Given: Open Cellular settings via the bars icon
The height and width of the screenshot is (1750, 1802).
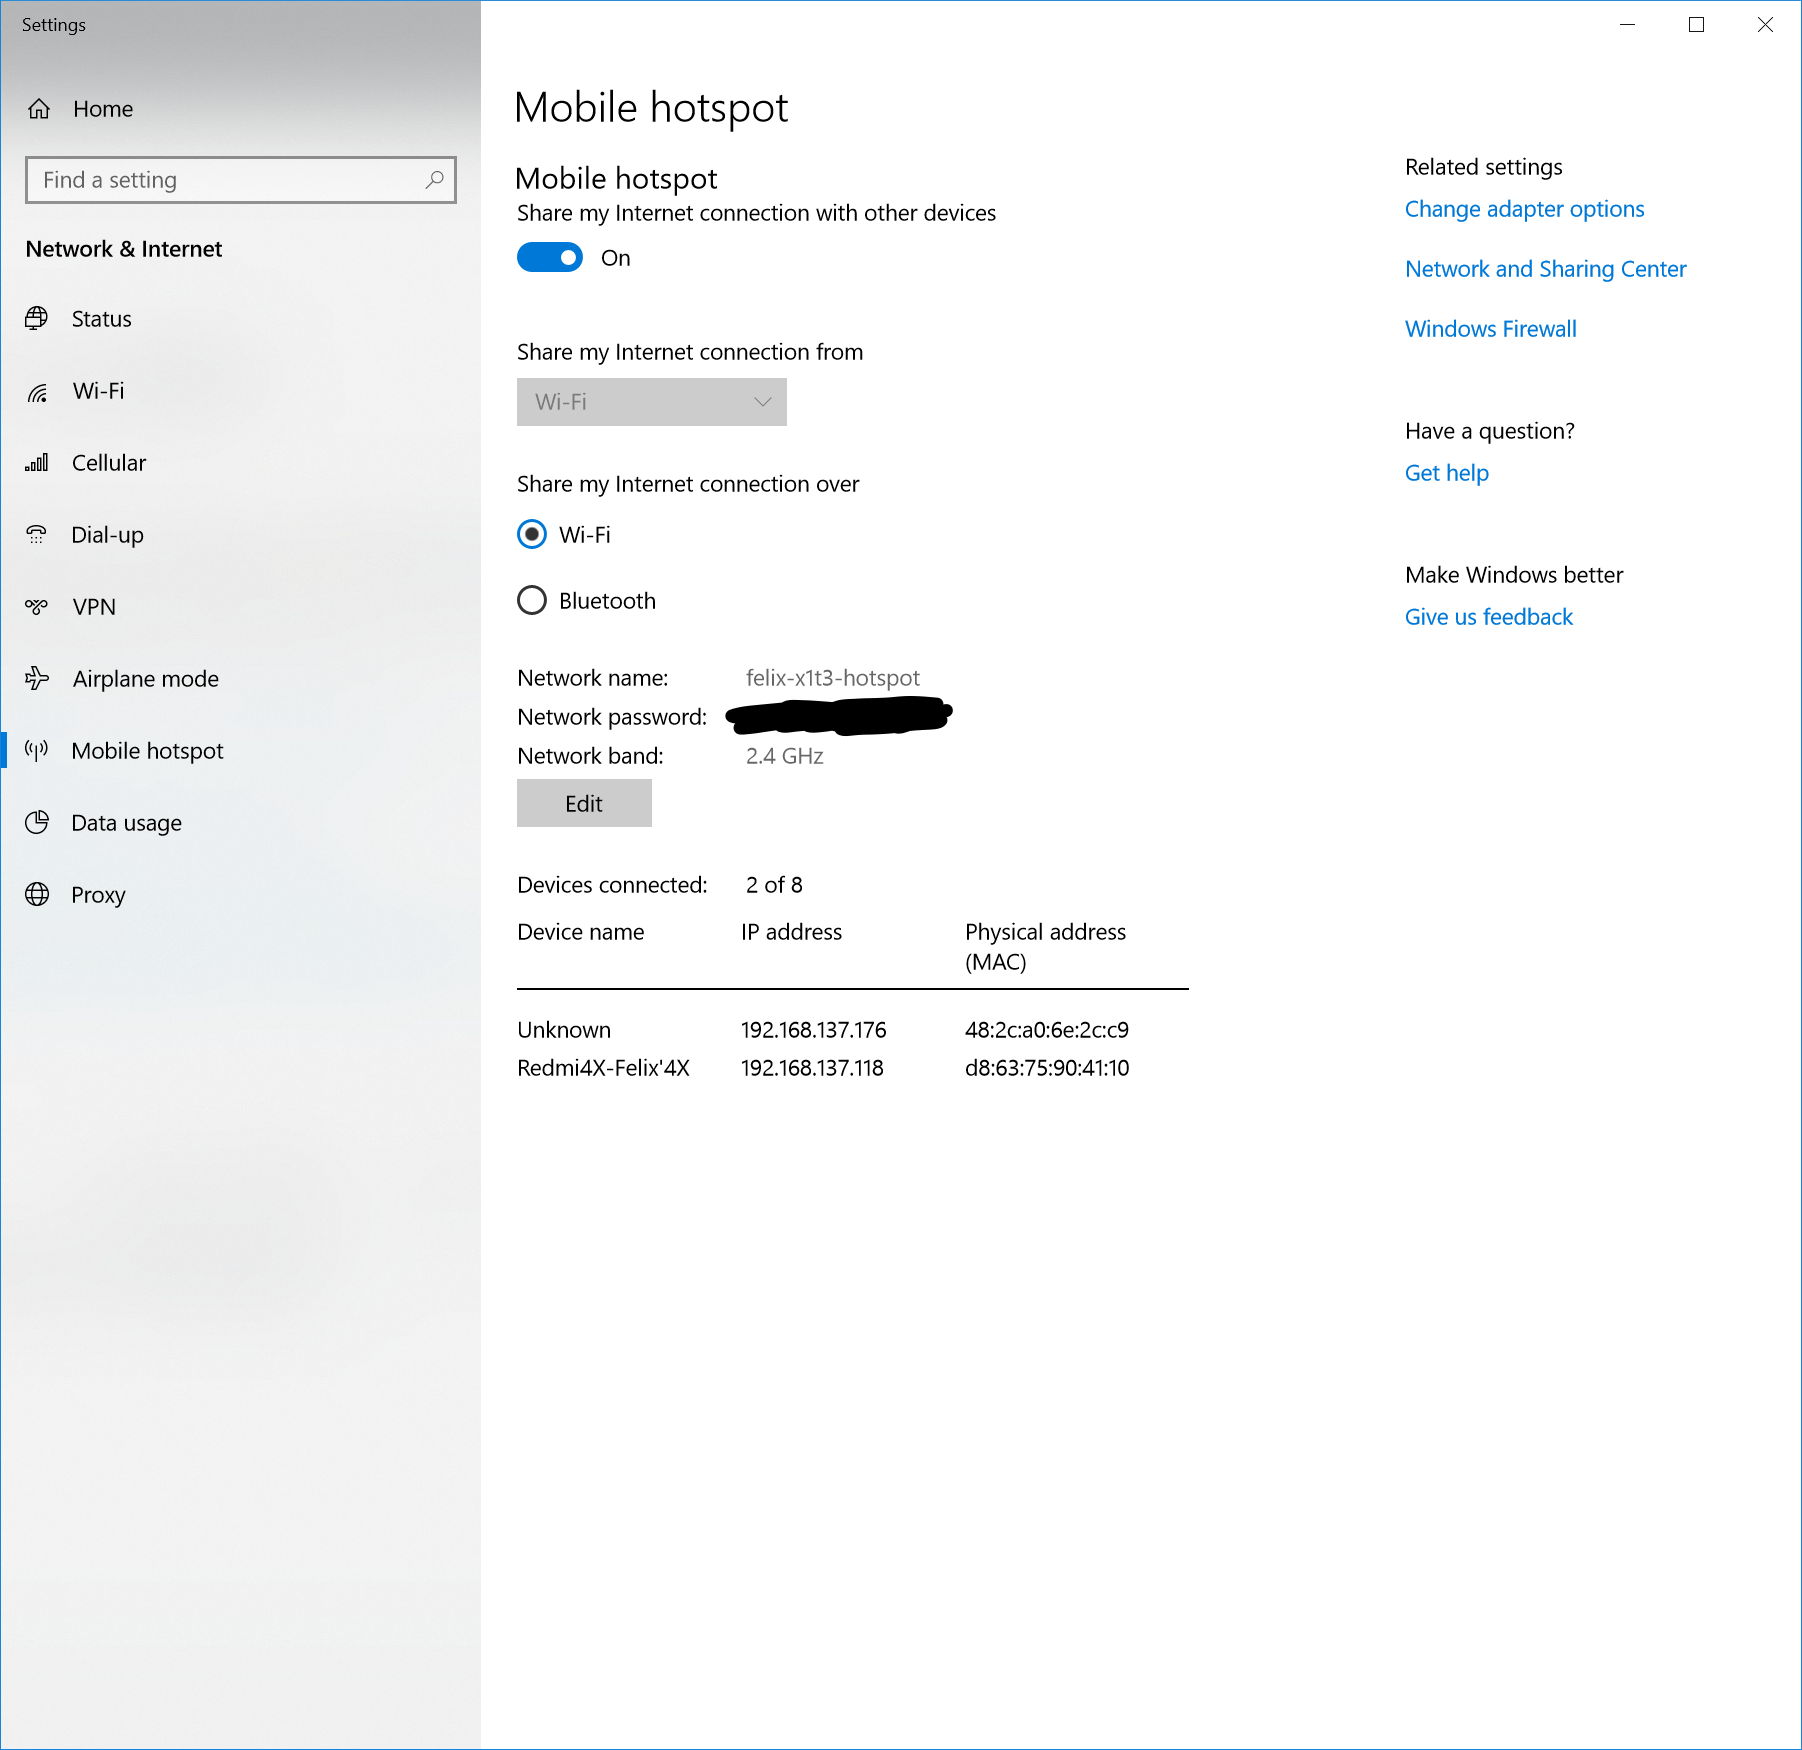Looking at the screenshot, I should click(37, 462).
